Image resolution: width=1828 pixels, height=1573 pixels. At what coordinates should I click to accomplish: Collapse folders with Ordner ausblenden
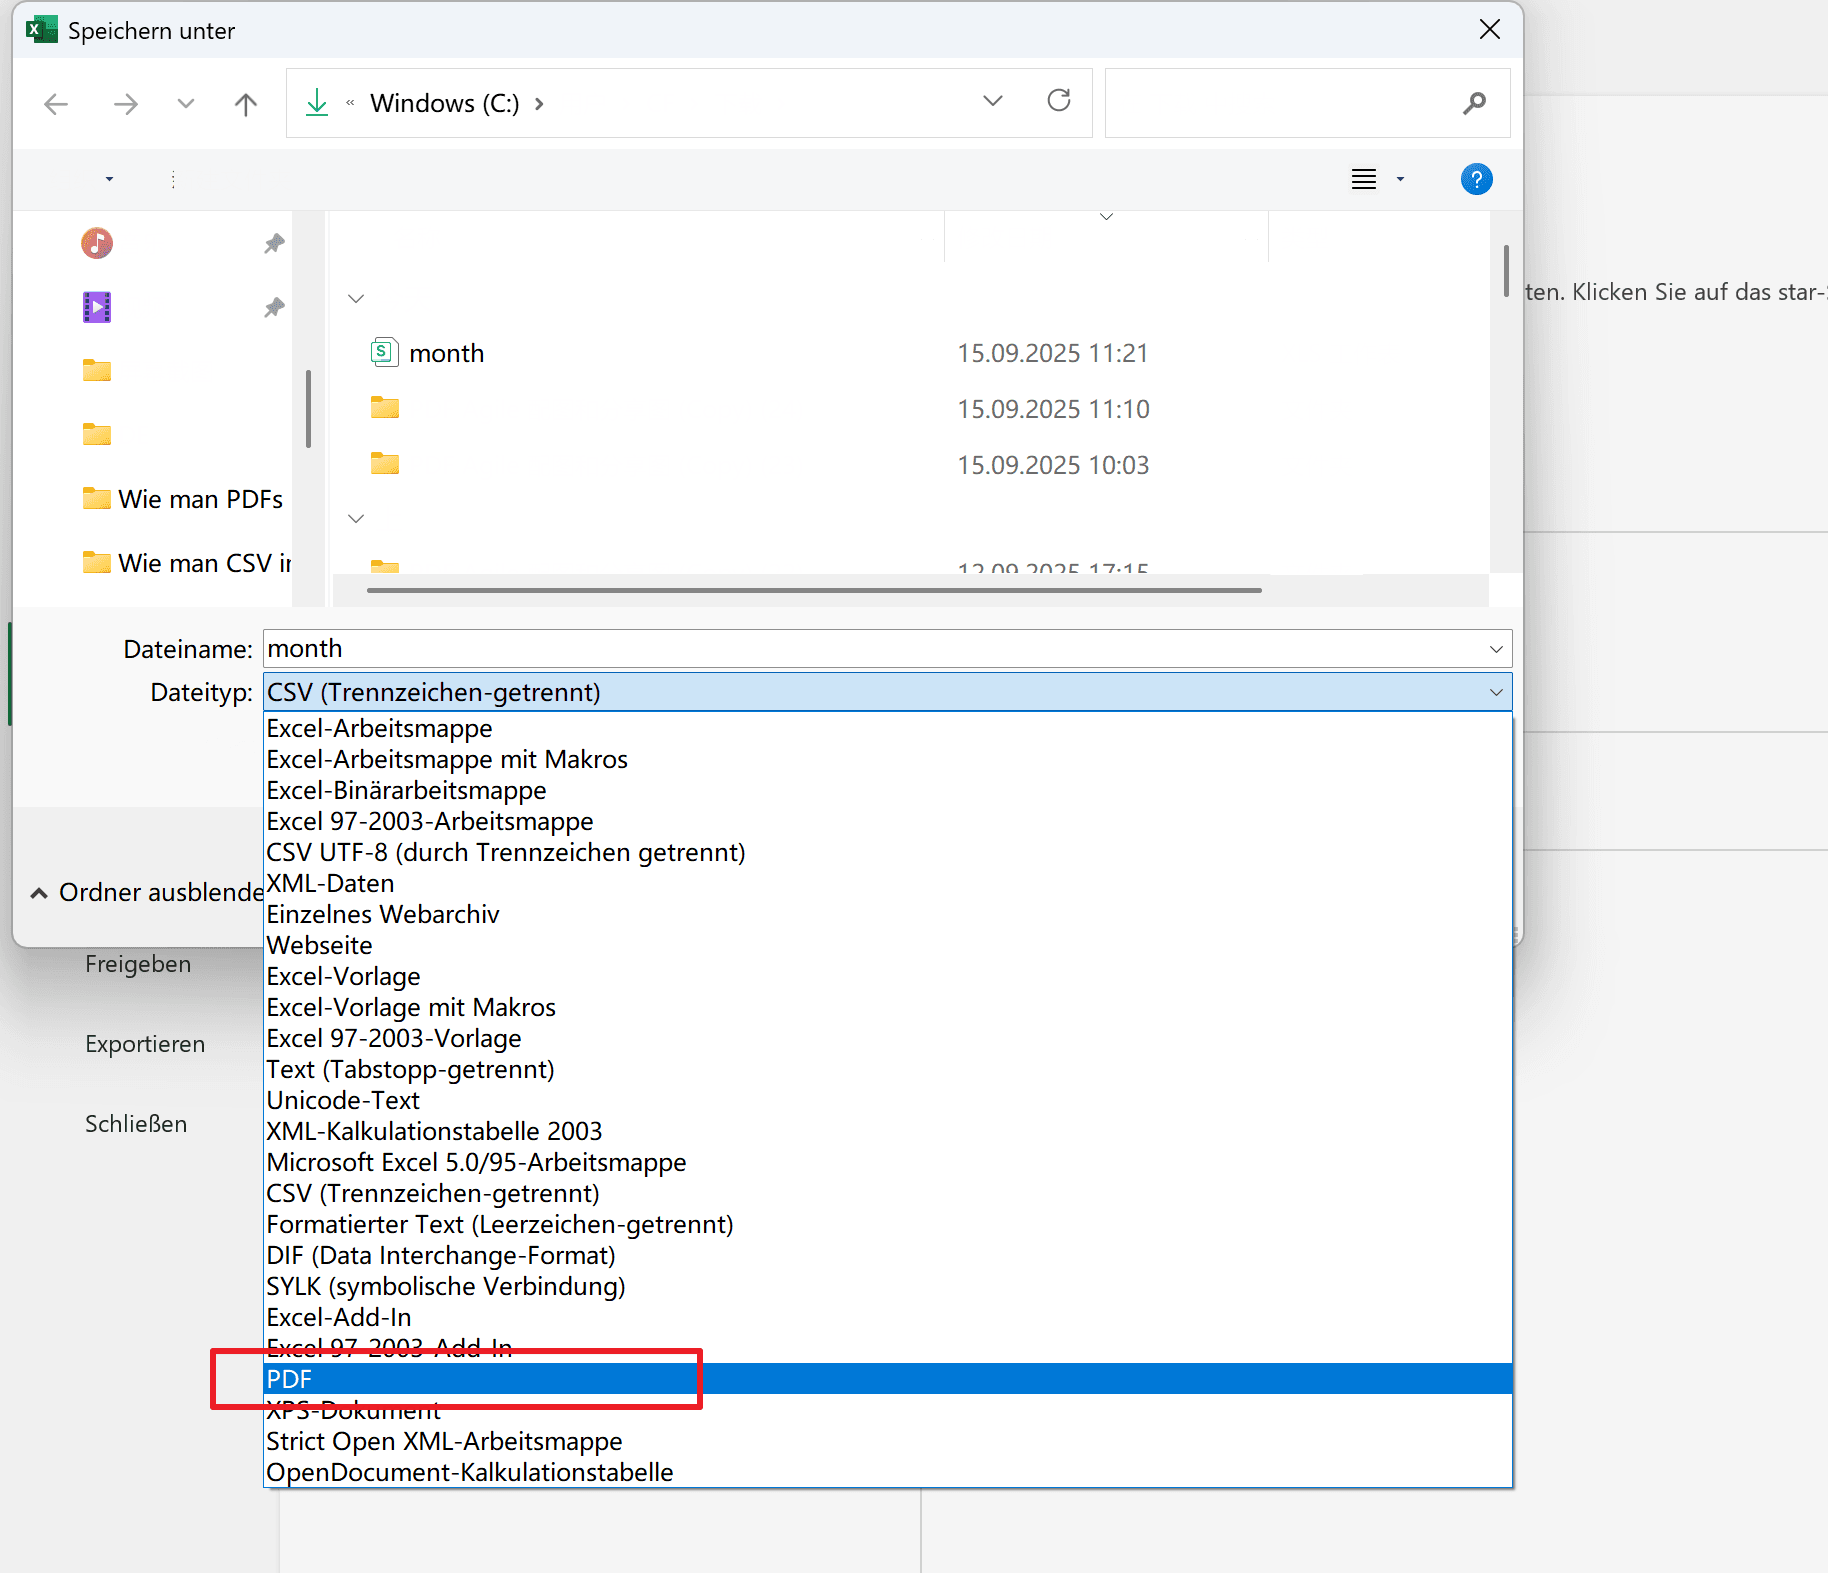click(146, 892)
